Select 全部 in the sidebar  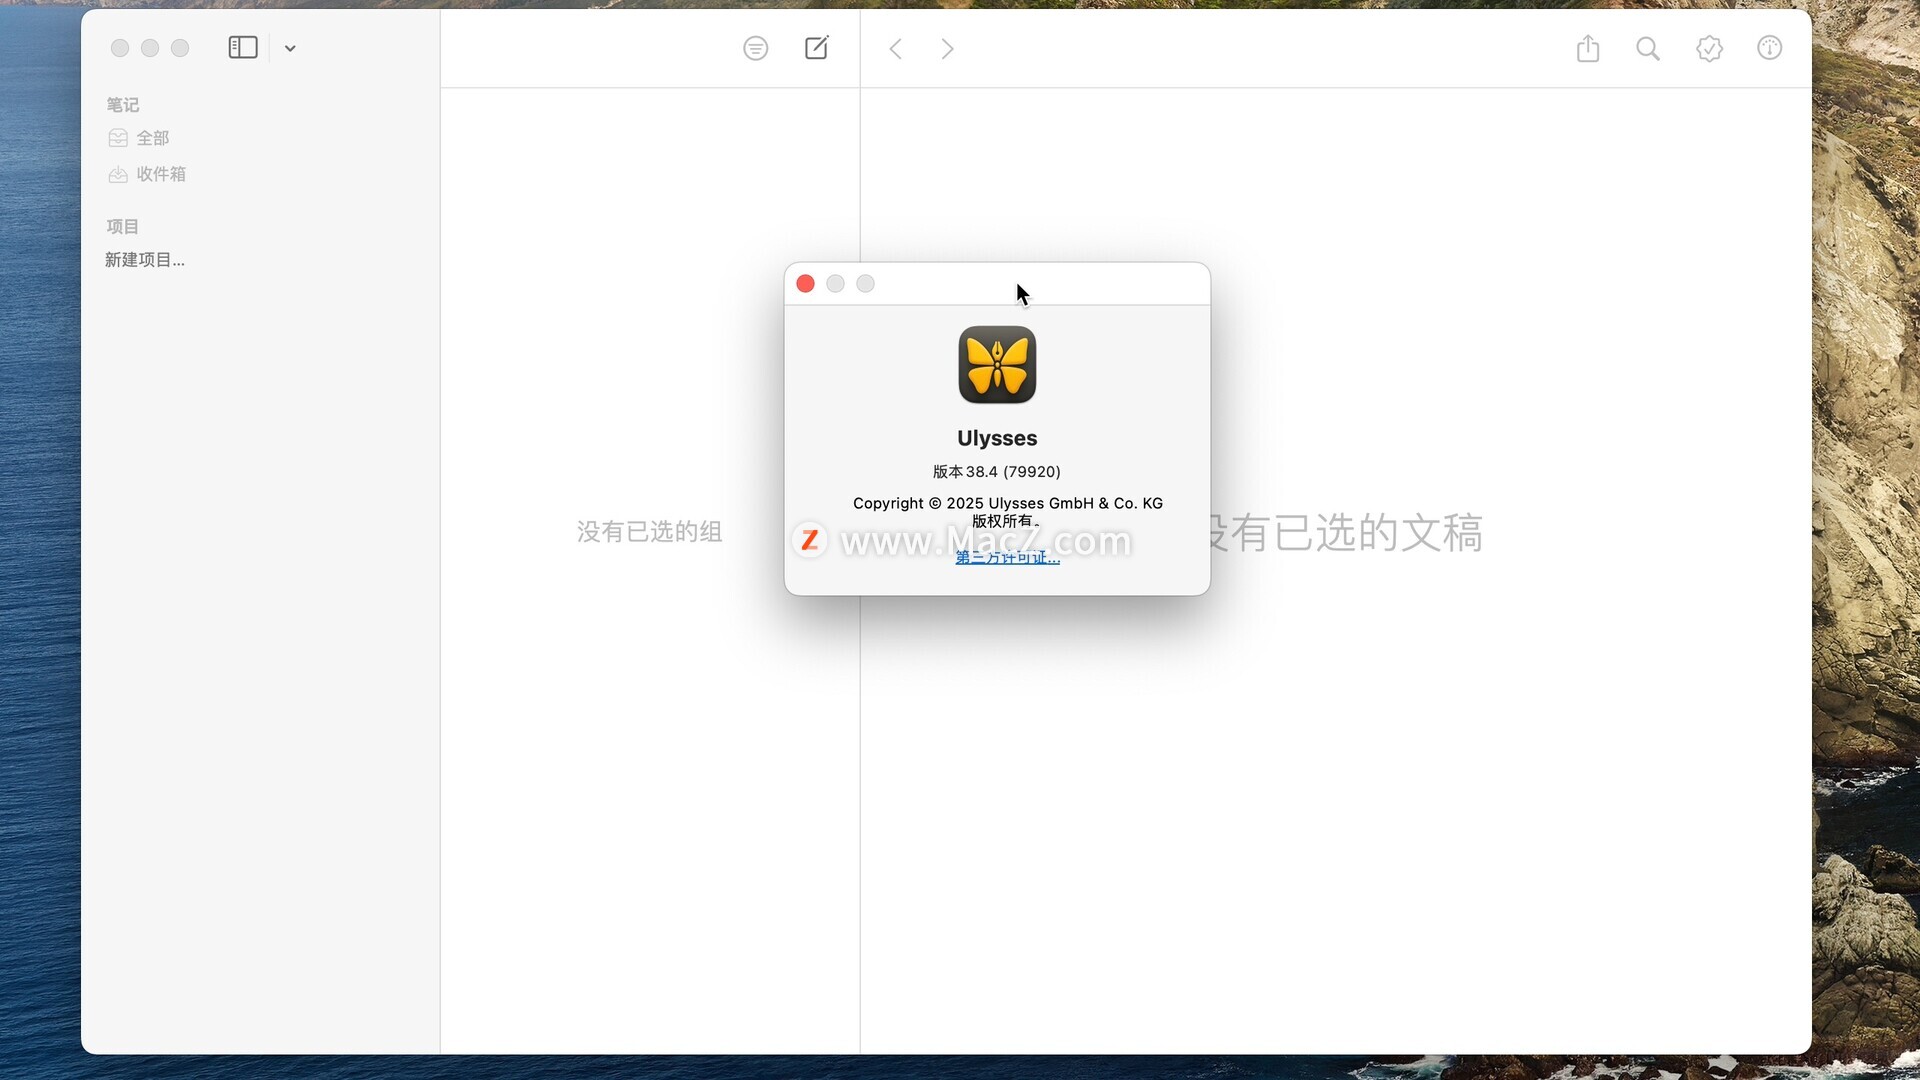click(153, 138)
